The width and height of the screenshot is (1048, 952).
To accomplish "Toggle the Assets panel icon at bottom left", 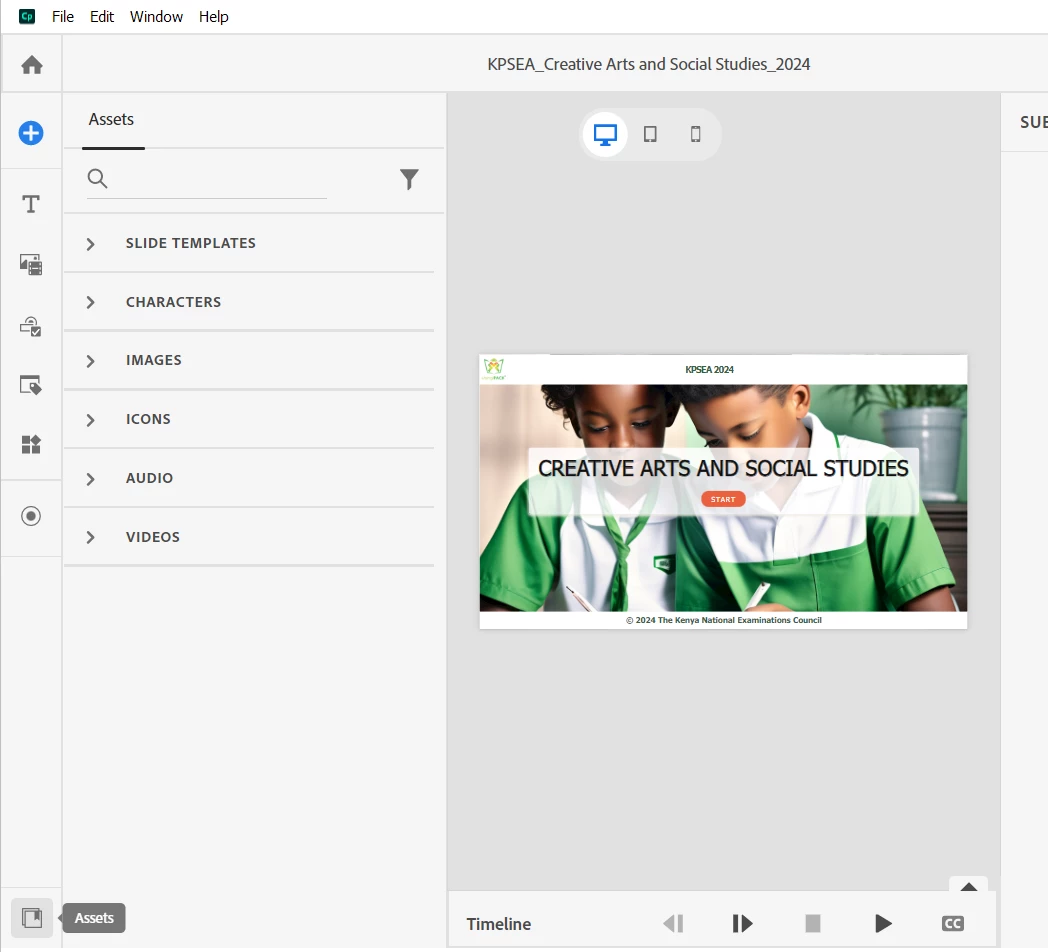I will point(31,918).
